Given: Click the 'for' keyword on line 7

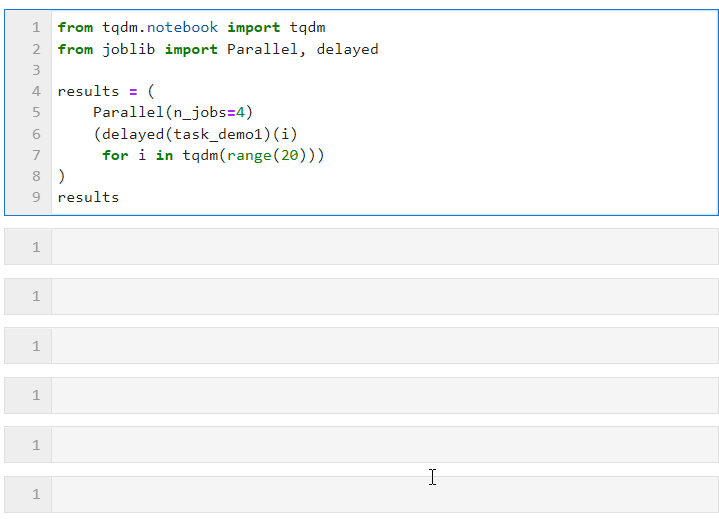Looking at the screenshot, I should pyautogui.click(x=115, y=155).
